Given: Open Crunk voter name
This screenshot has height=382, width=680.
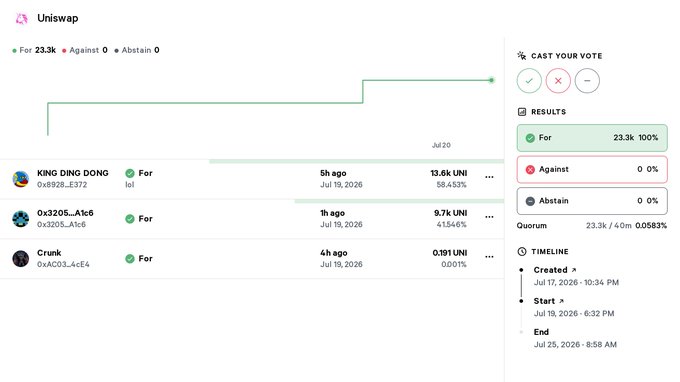Looking at the screenshot, I should [x=49, y=253].
